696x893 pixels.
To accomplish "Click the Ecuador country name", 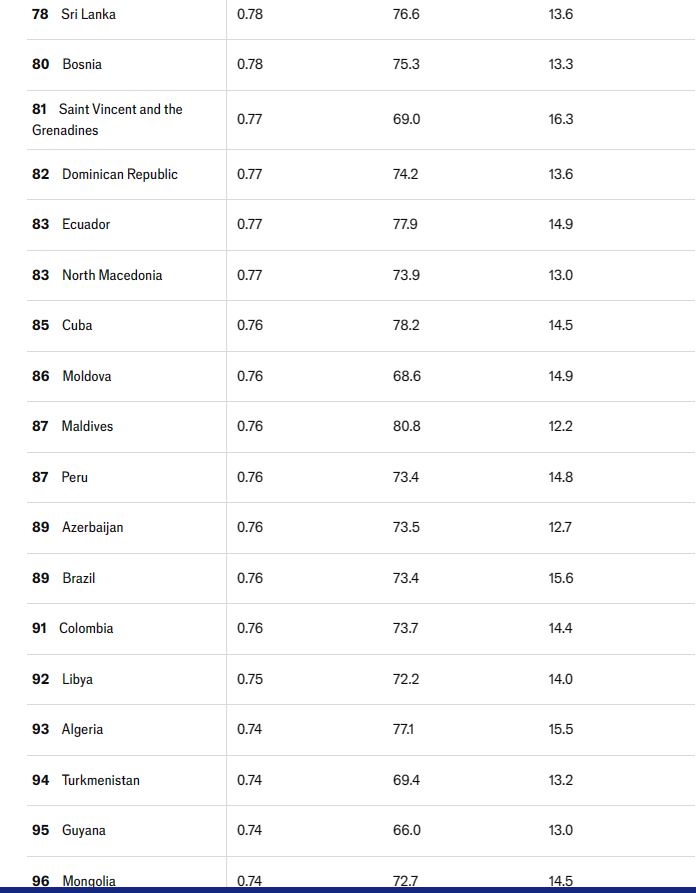I will tap(86, 224).
